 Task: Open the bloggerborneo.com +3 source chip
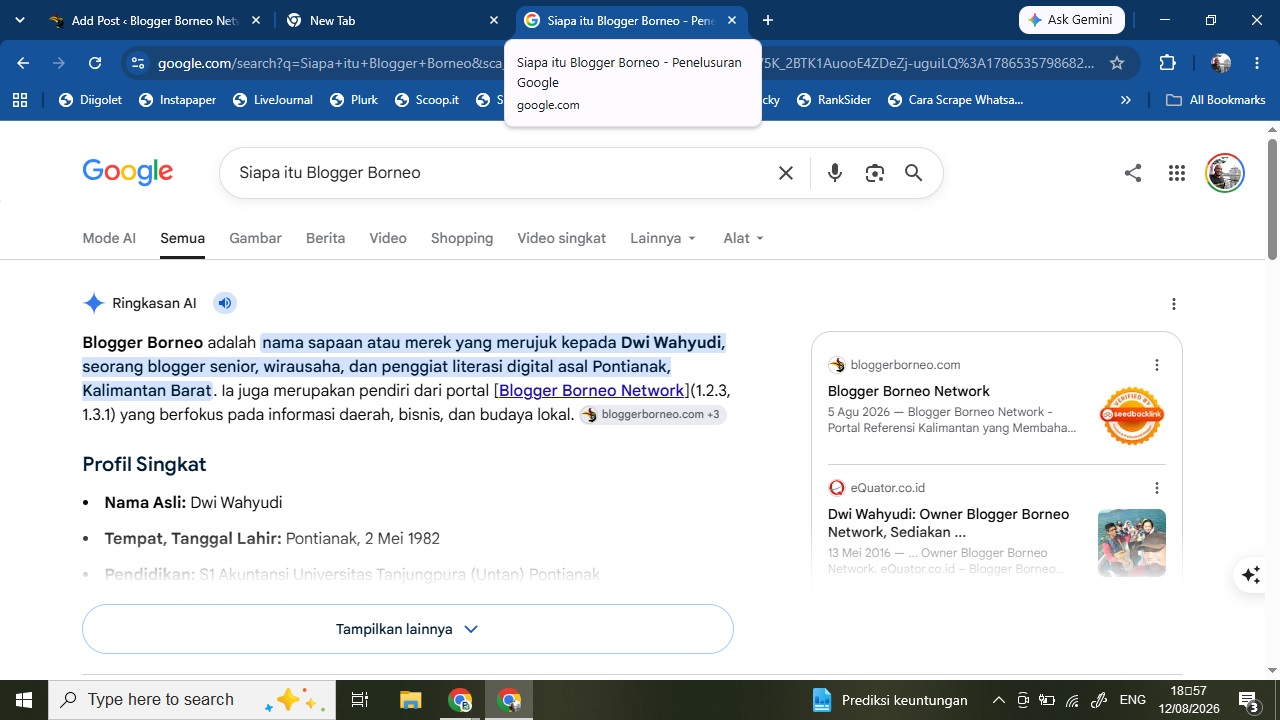pos(653,414)
